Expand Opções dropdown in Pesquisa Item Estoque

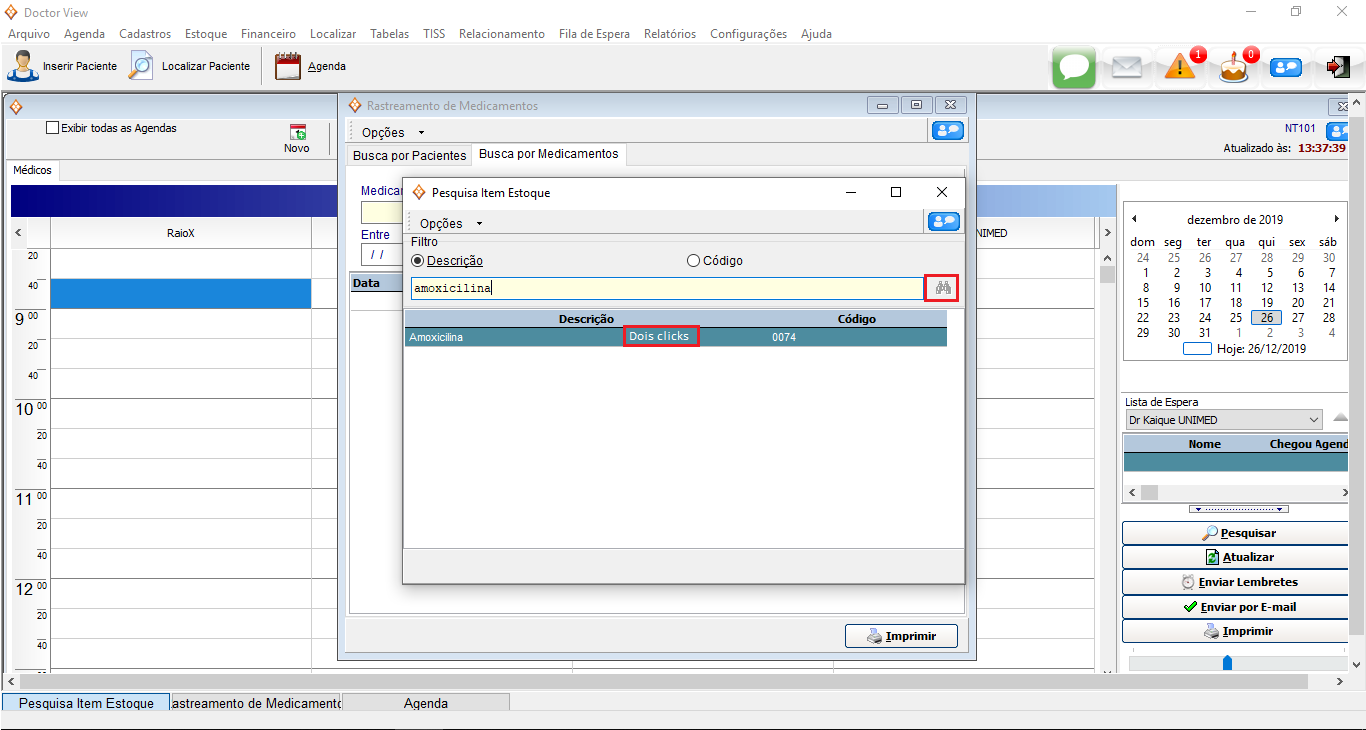[450, 223]
